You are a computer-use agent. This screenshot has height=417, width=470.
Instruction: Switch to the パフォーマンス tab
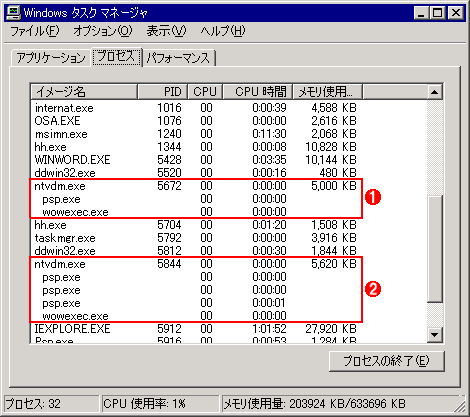pos(179,58)
